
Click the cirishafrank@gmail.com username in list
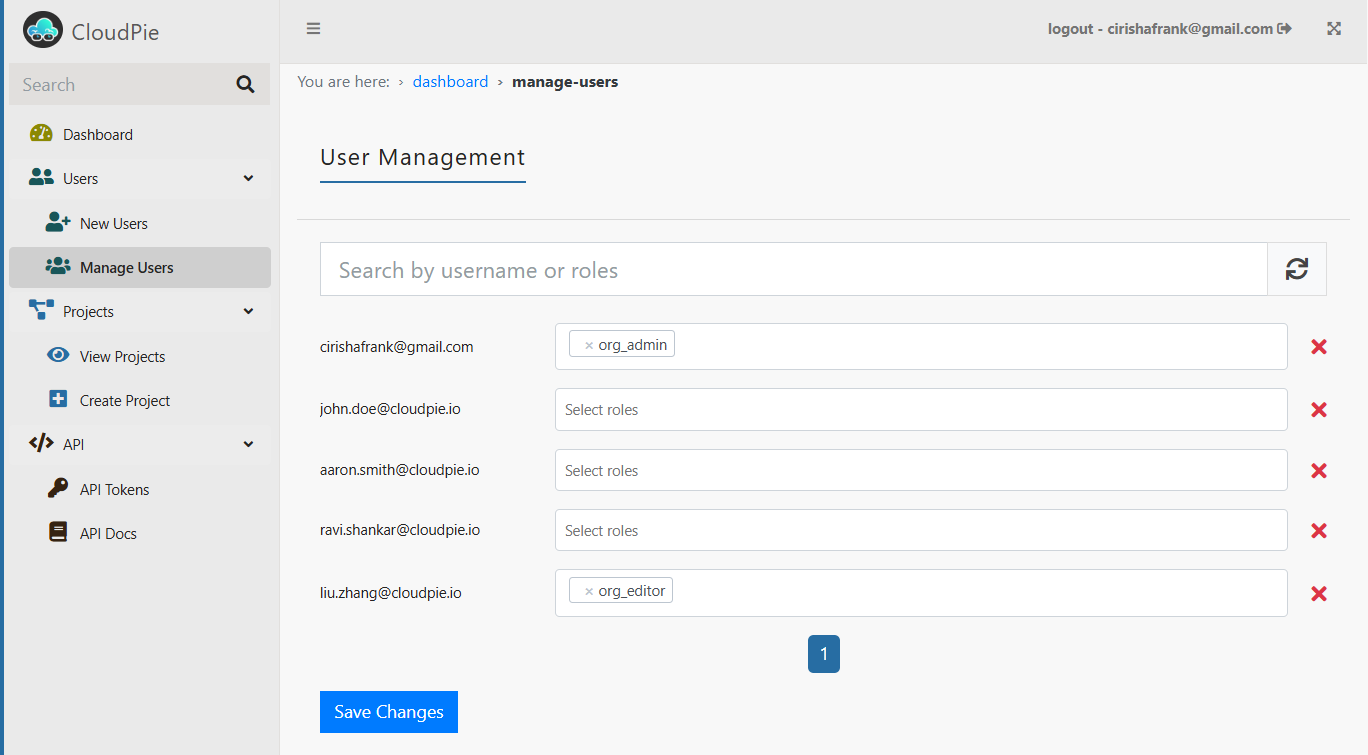397,347
